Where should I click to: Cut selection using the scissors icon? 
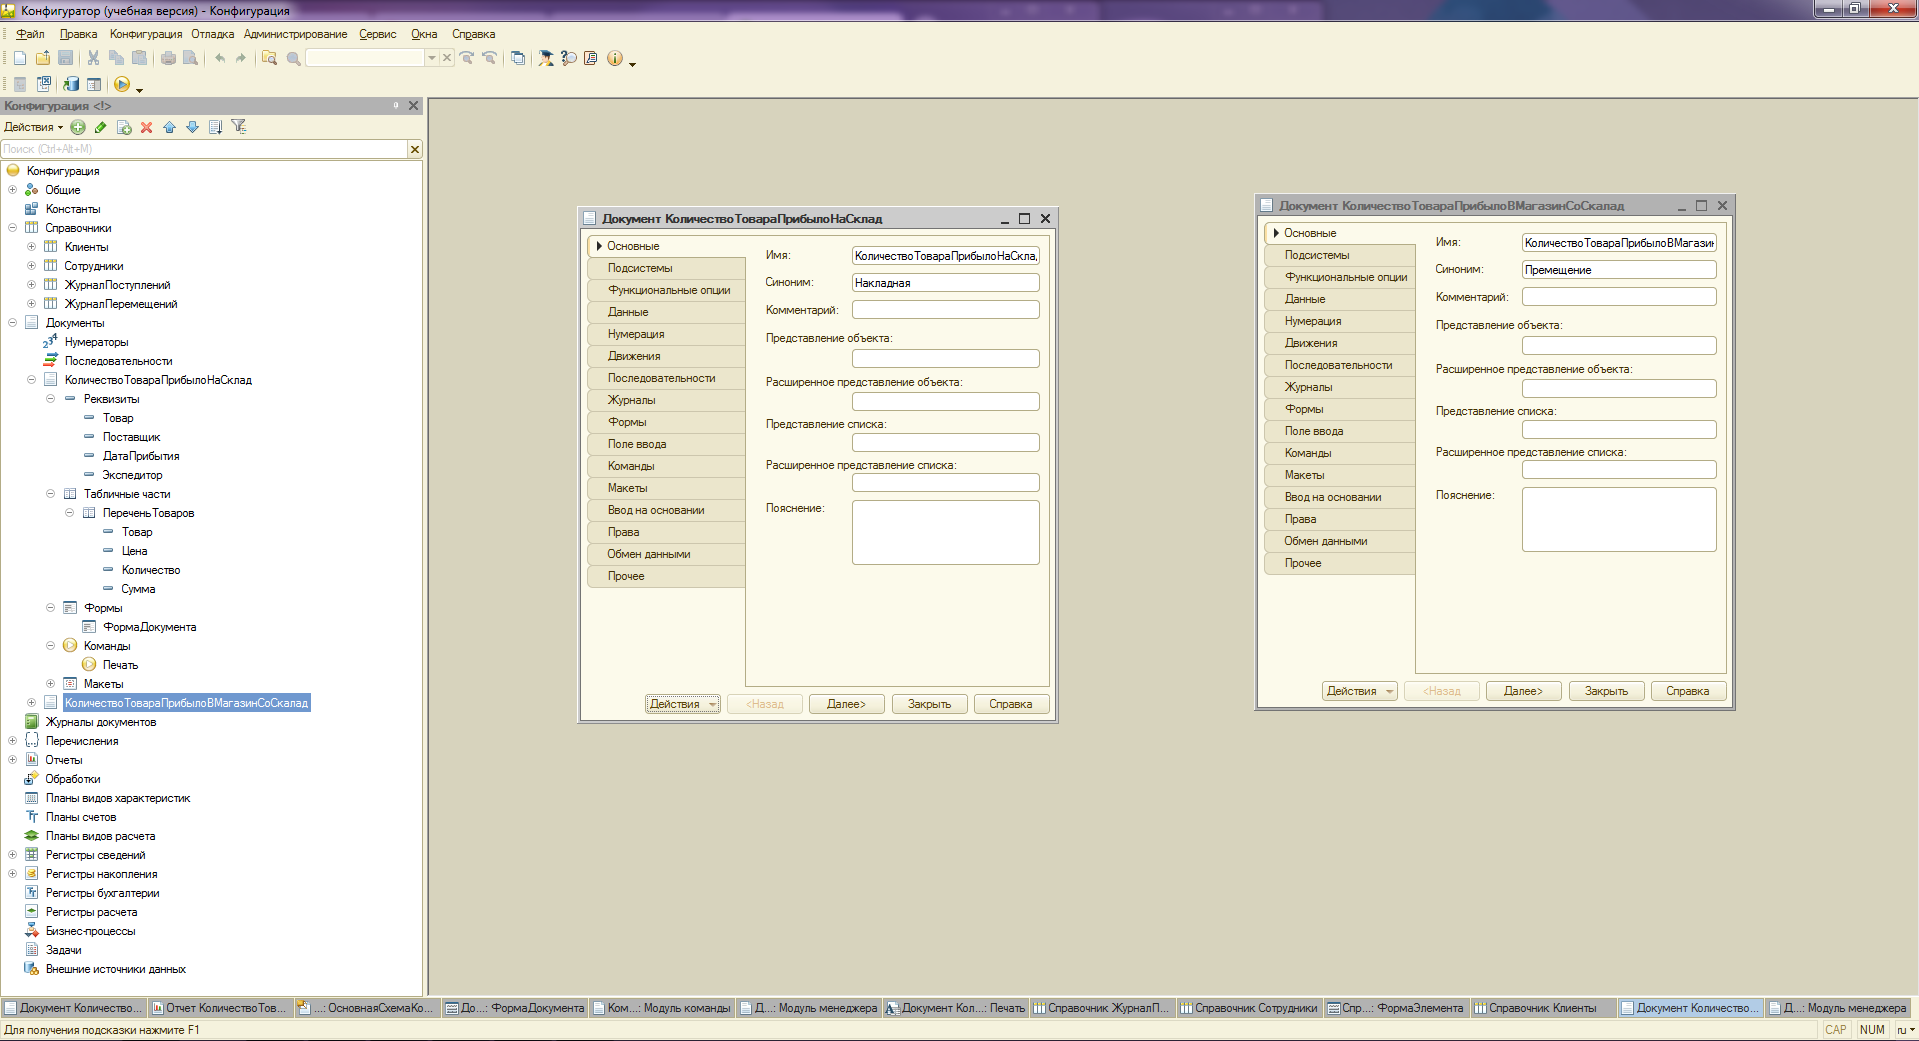(93, 58)
